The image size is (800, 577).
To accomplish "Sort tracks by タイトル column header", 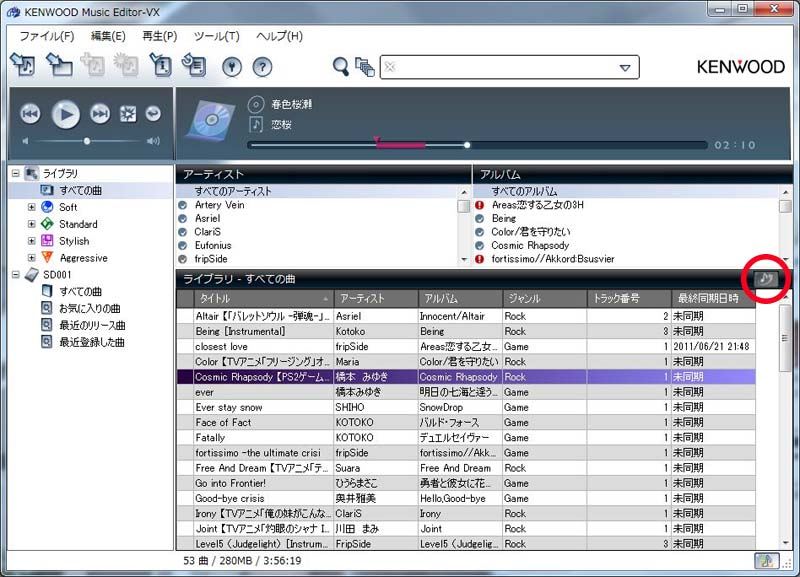I will (x=264, y=298).
